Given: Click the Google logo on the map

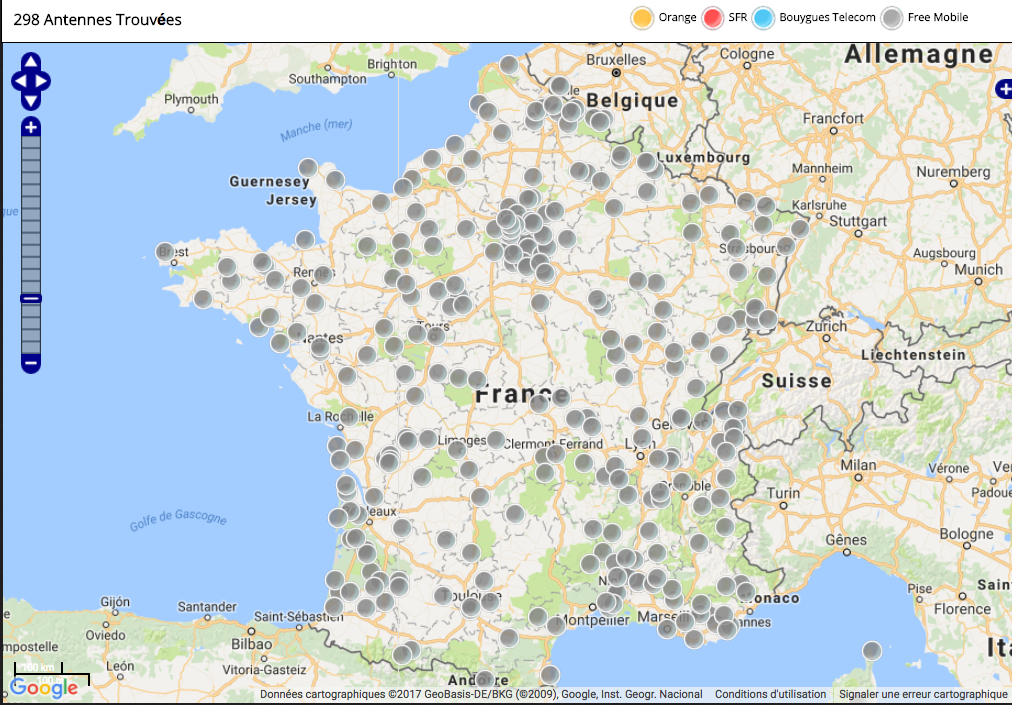Looking at the screenshot, I should tap(44, 688).
